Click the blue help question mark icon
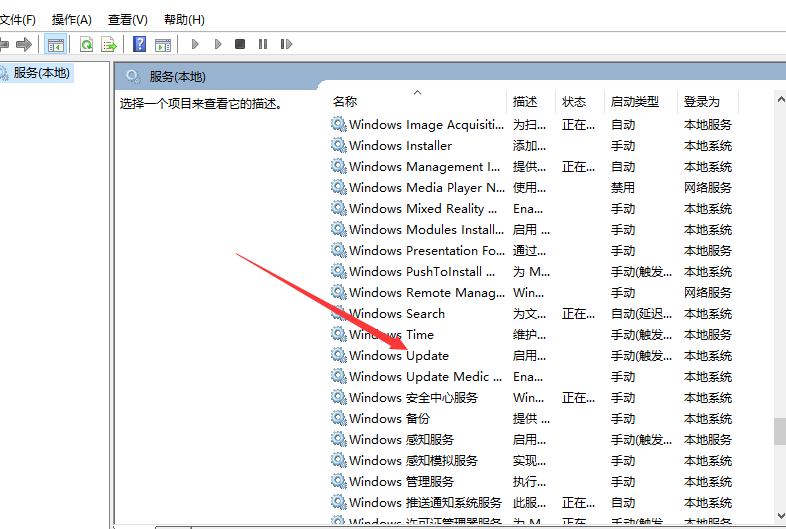The height and width of the screenshot is (529, 786). (139, 44)
